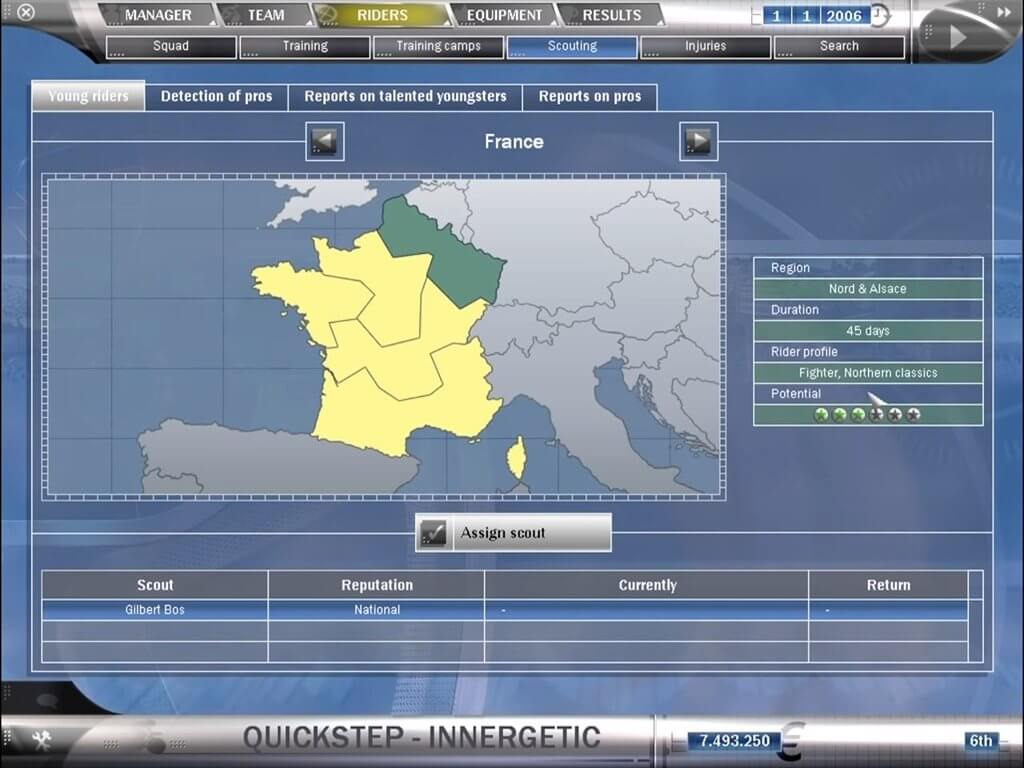Sort by the Reputation column header
This screenshot has height=768, width=1024.
click(377, 585)
